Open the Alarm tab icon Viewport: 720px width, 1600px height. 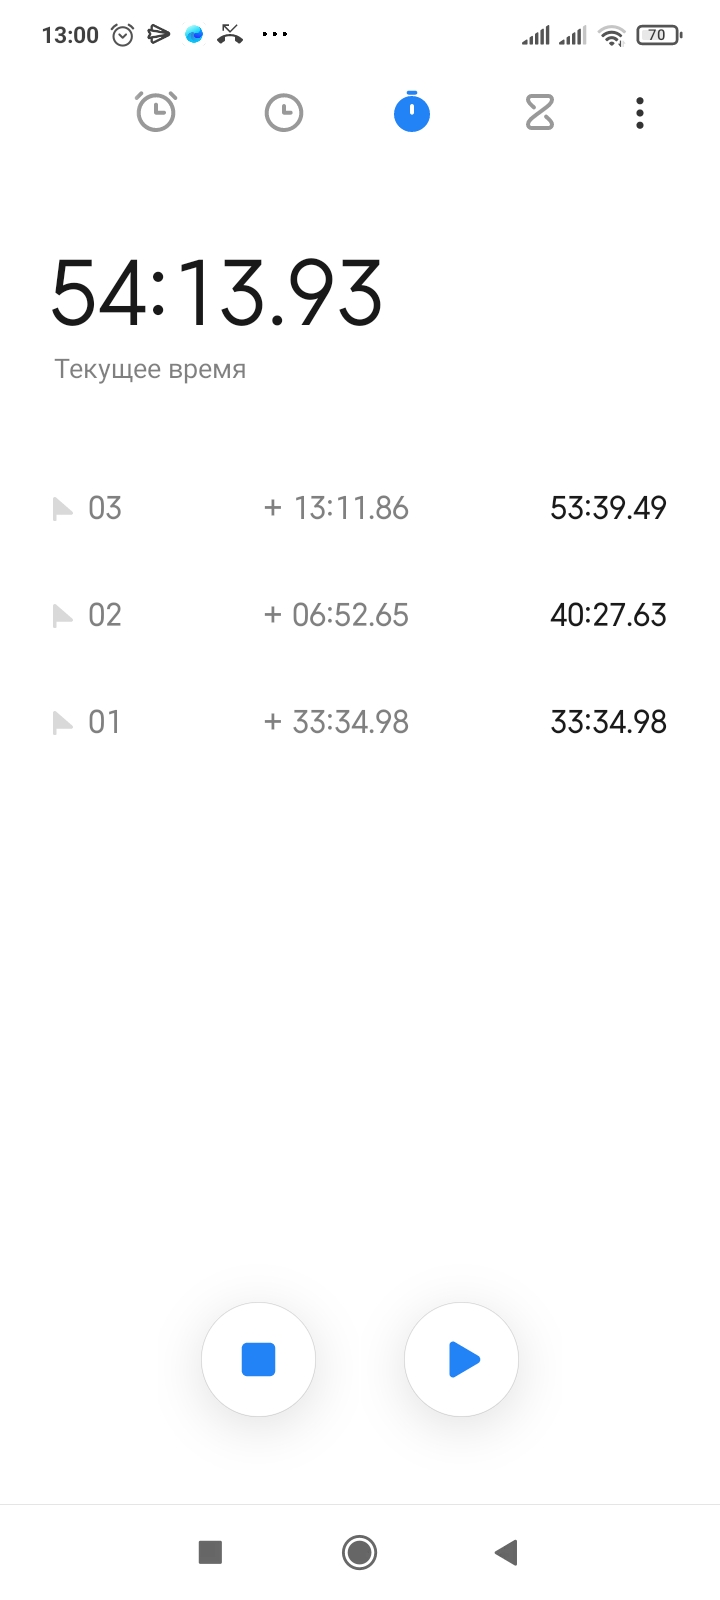point(156,112)
